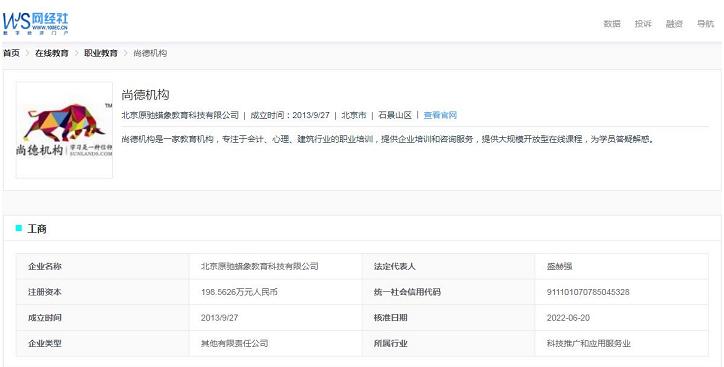Click the 企业类型 table label

click(x=45, y=343)
